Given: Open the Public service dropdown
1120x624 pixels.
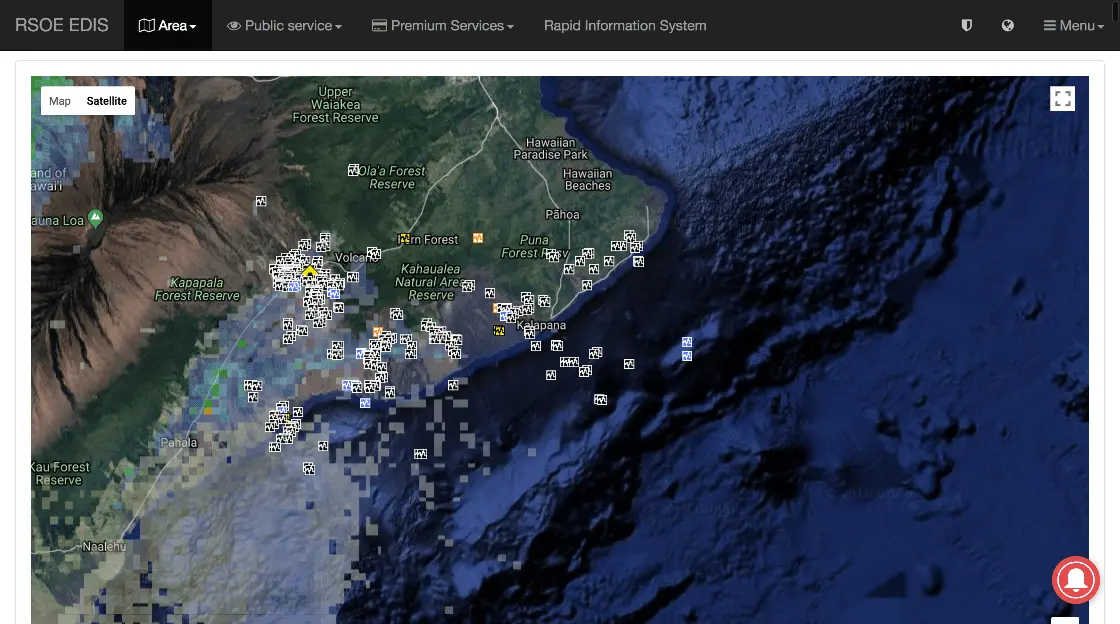Looking at the screenshot, I should click(x=285, y=26).
